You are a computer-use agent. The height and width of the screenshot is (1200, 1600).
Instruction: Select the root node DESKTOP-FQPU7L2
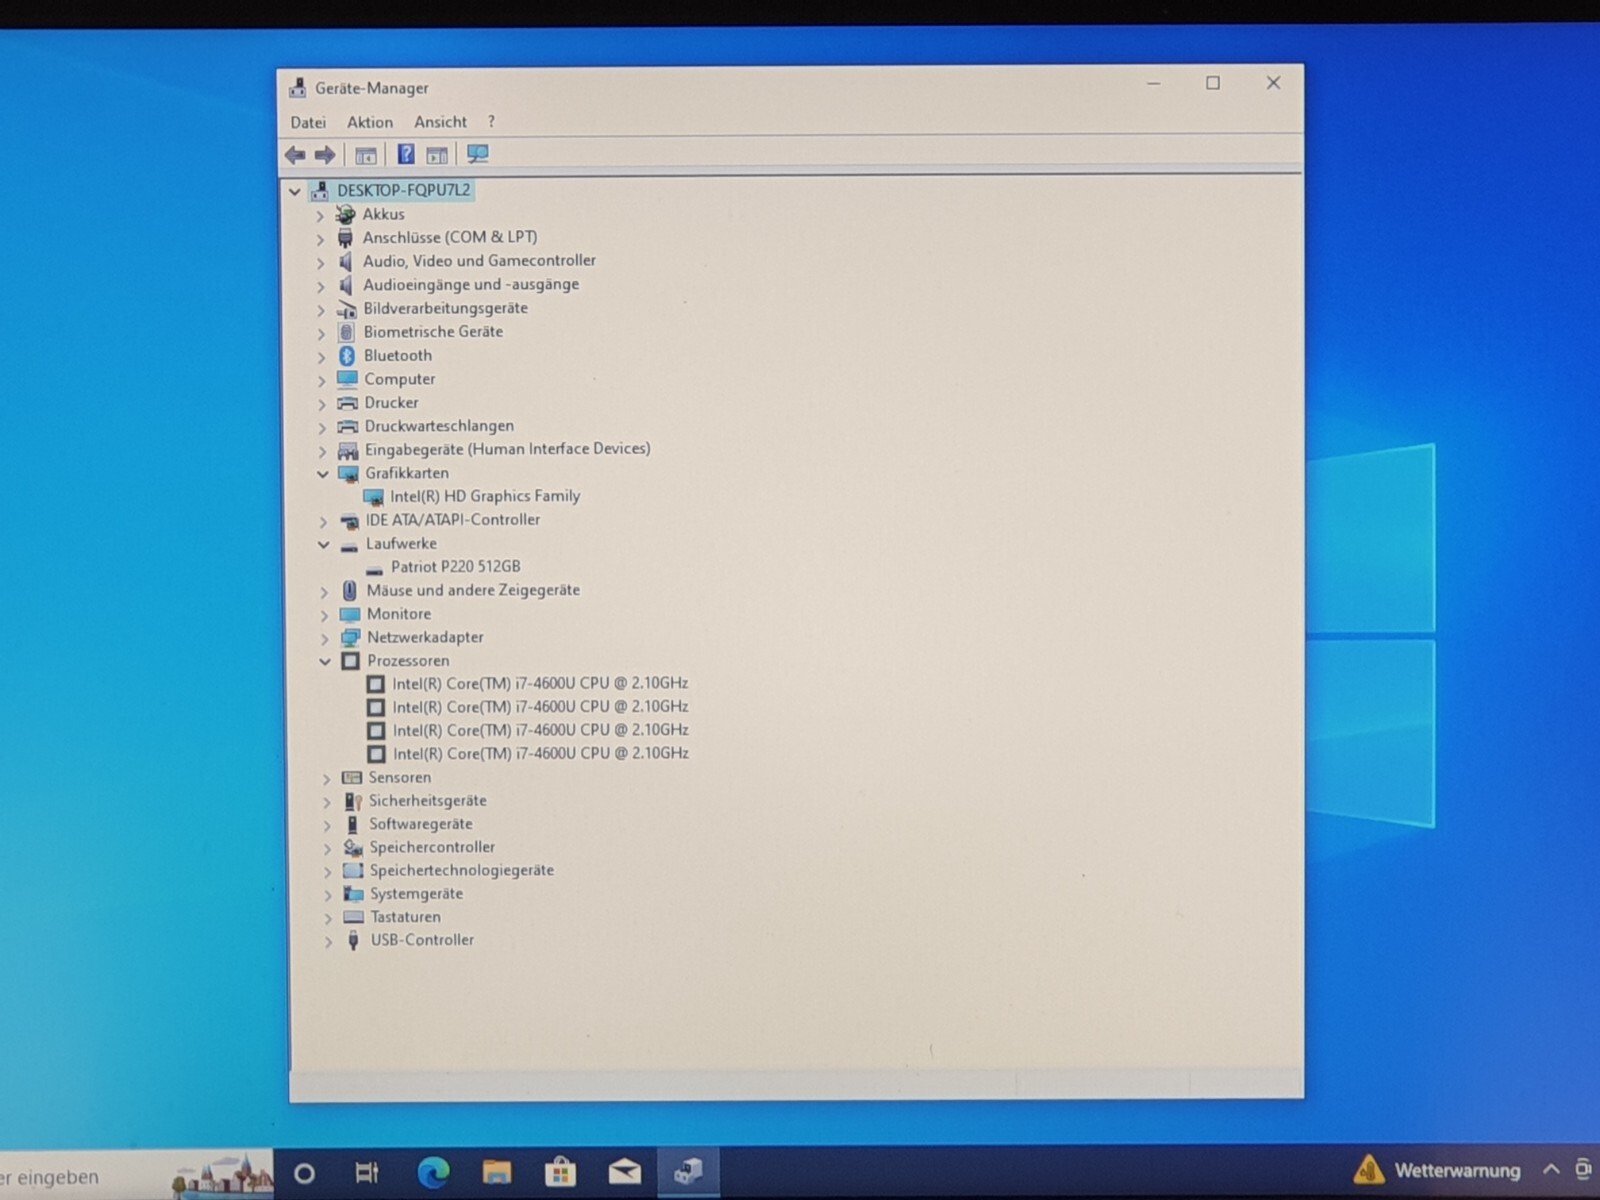(403, 190)
